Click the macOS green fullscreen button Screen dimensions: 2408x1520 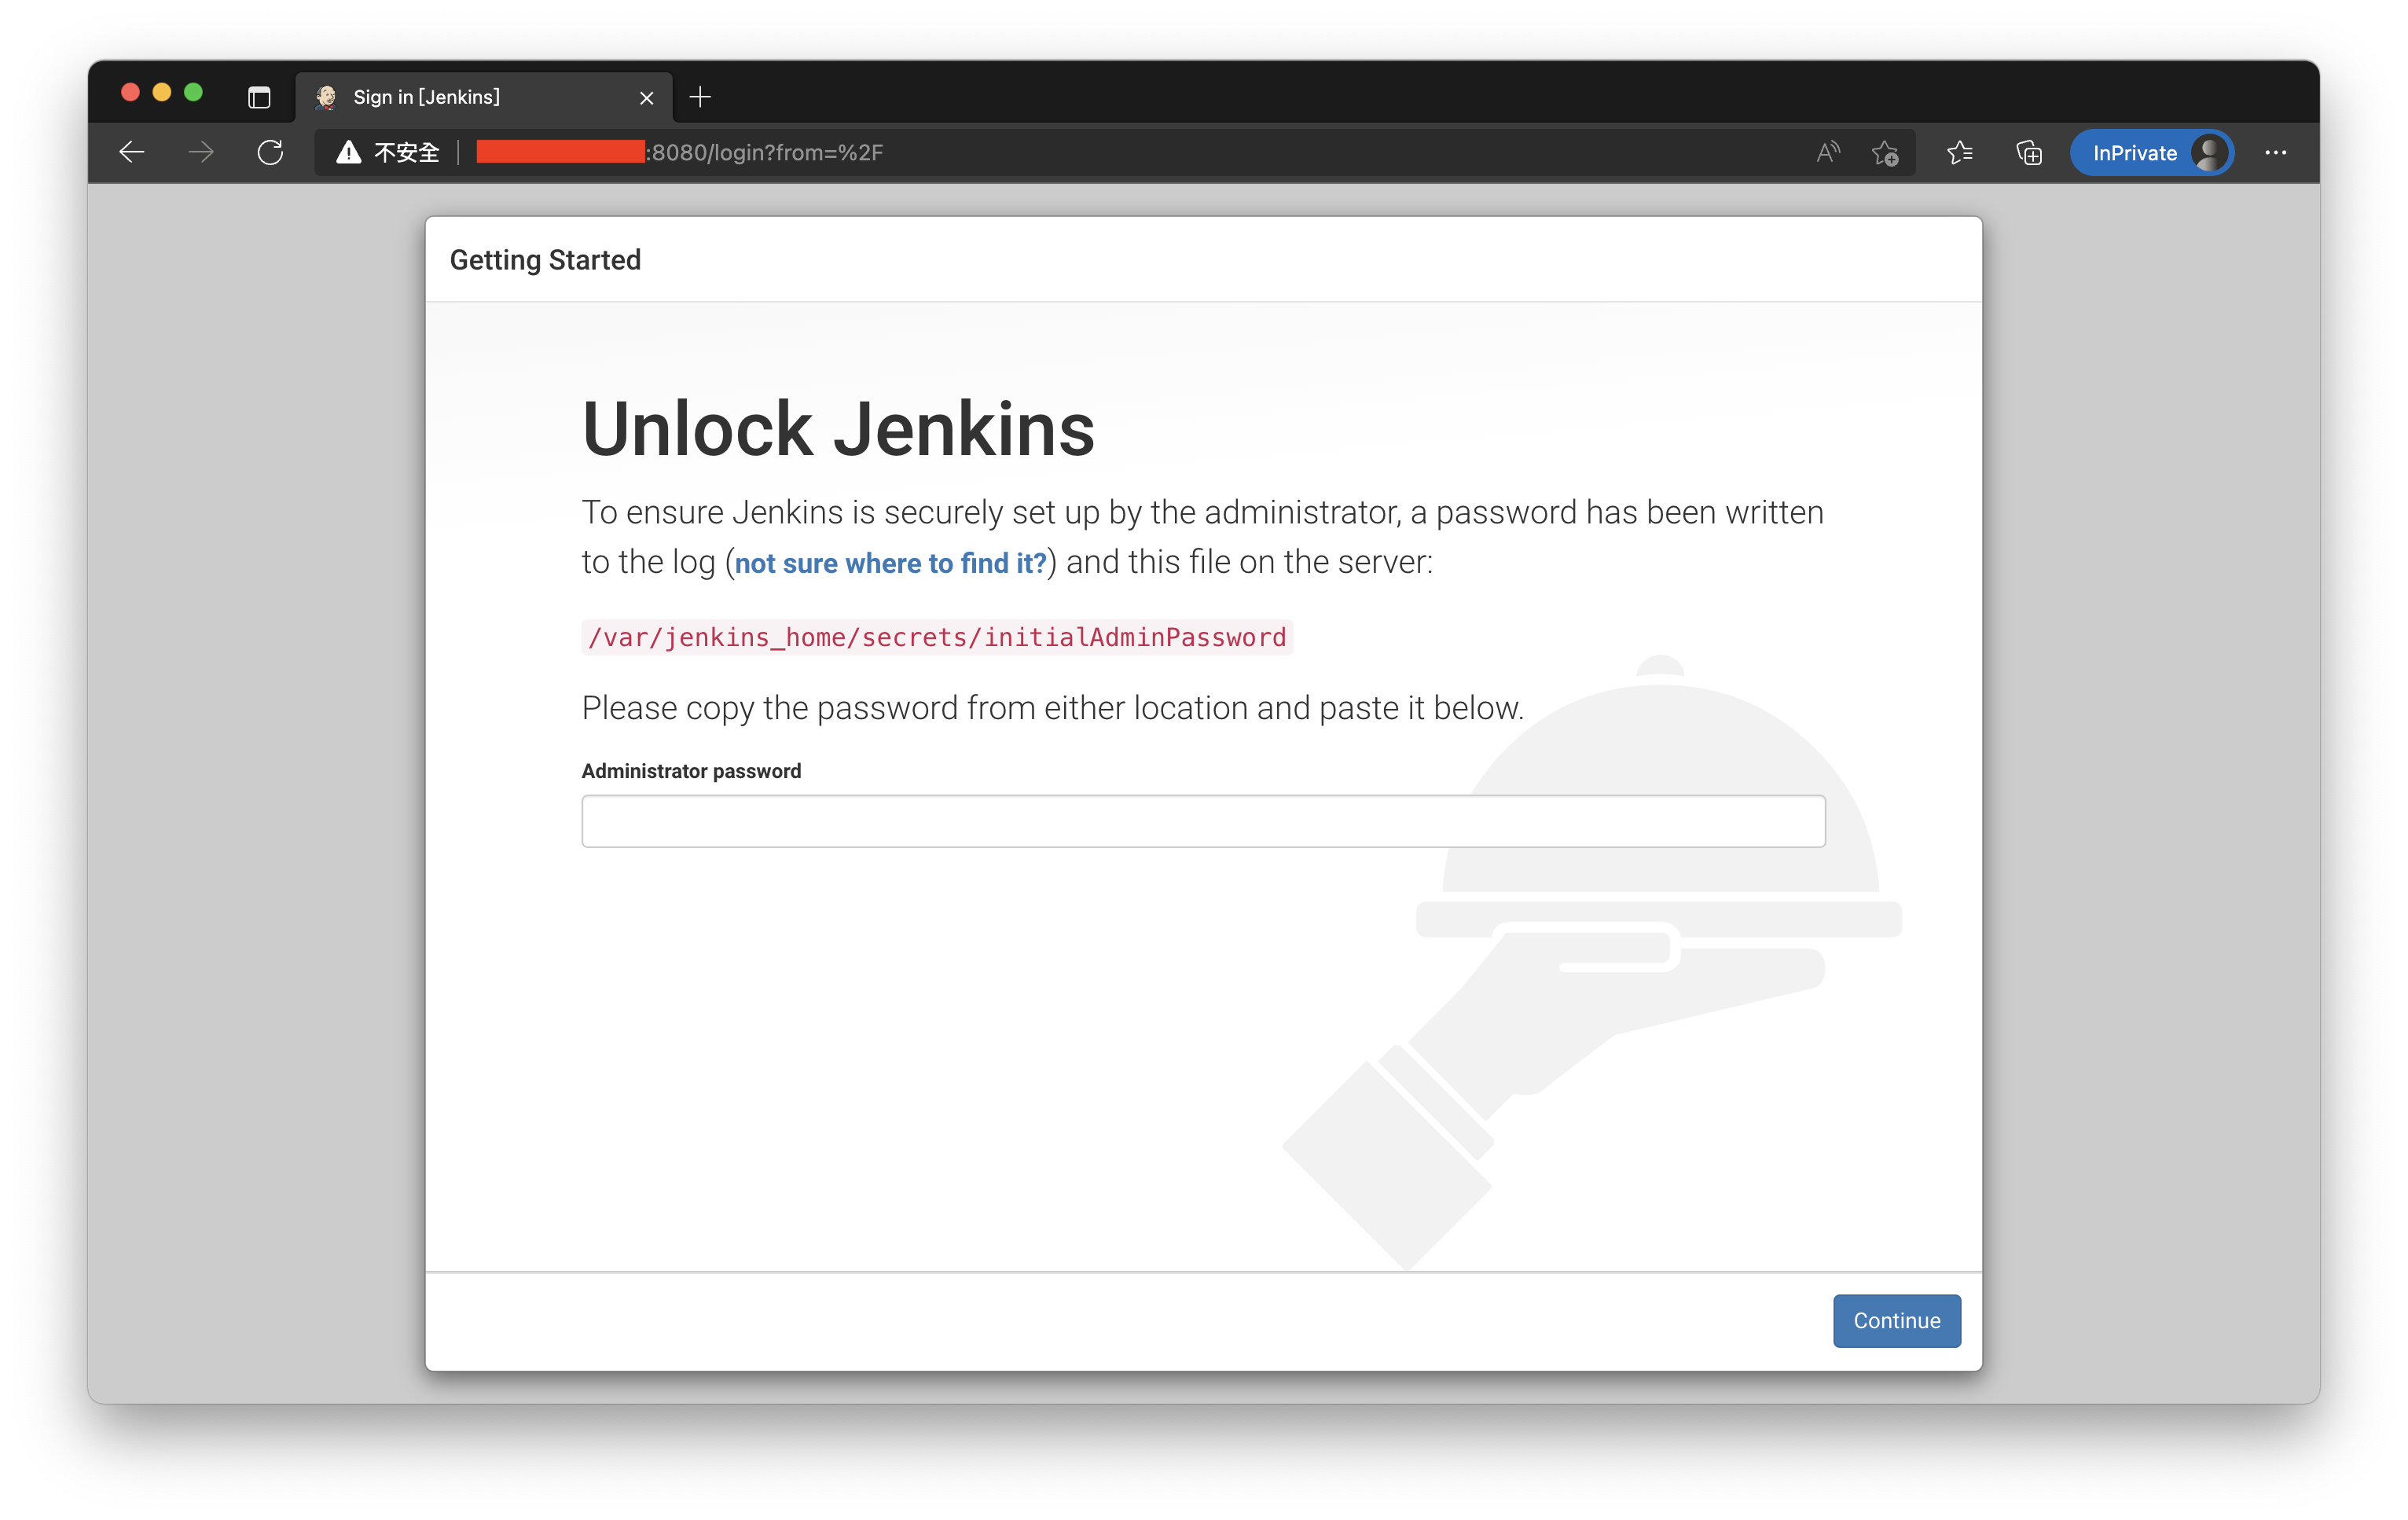click(194, 93)
